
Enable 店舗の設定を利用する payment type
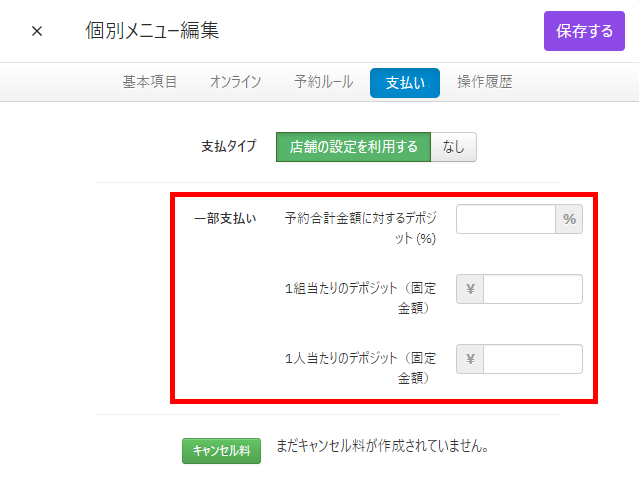(x=353, y=147)
